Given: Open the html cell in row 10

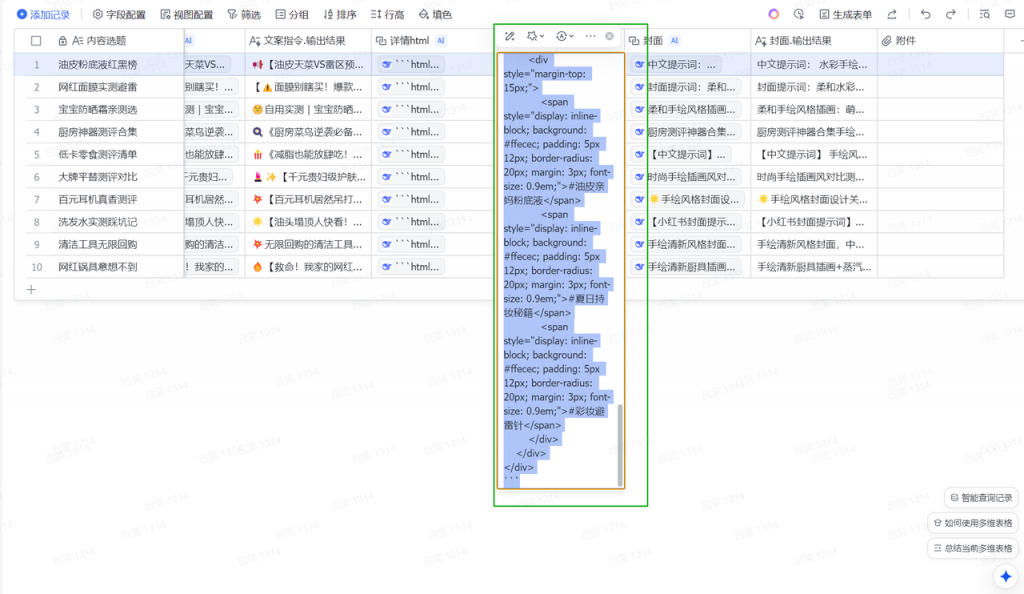Looking at the screenshot, I should [411, 266].
